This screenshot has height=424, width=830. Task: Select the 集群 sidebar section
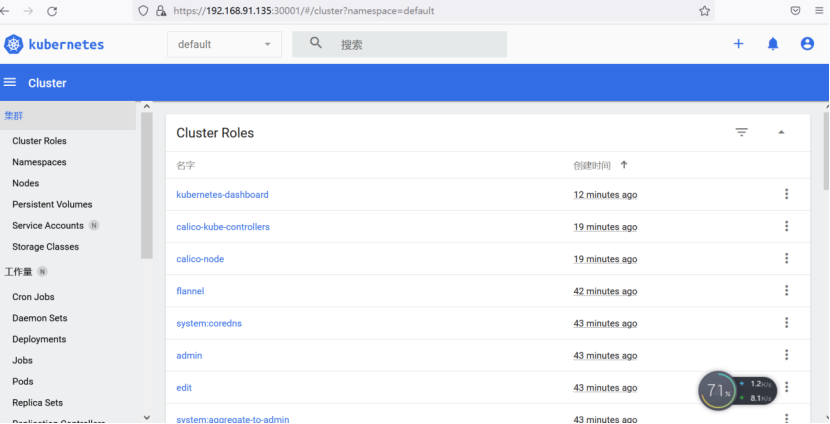pyautogui.click(x=68, y=116)
